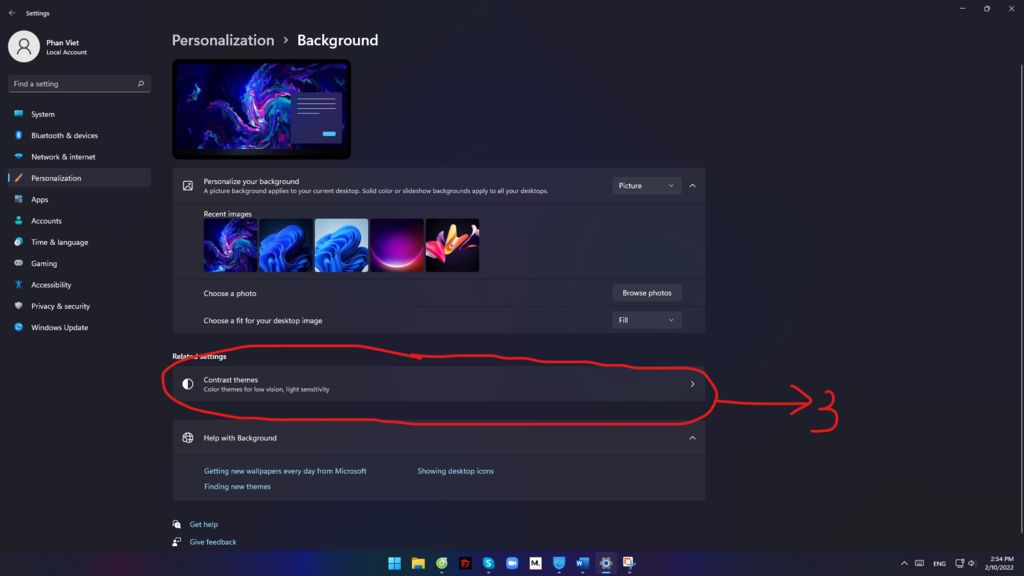This screenshot has width=1024, height=576.
Task: Click the Gaming controller icon
Action: coord(18,263)
